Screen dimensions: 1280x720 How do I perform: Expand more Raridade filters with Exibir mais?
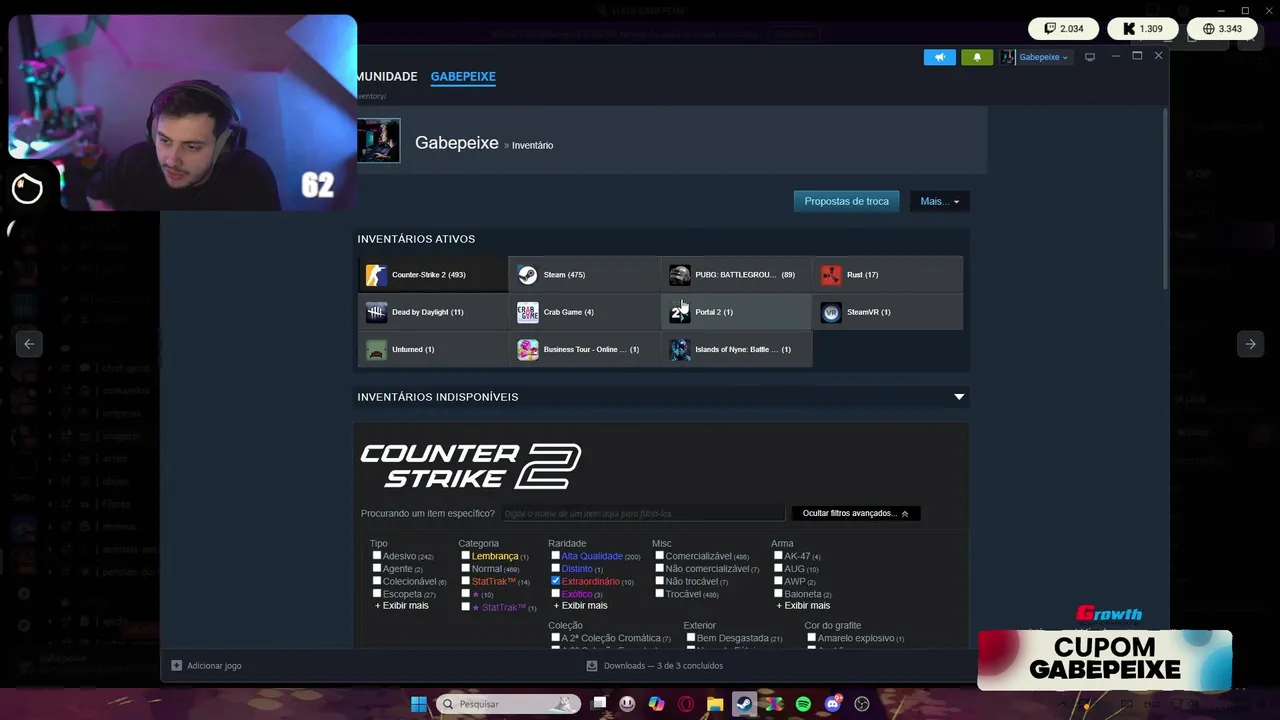[x=581, y=606]
